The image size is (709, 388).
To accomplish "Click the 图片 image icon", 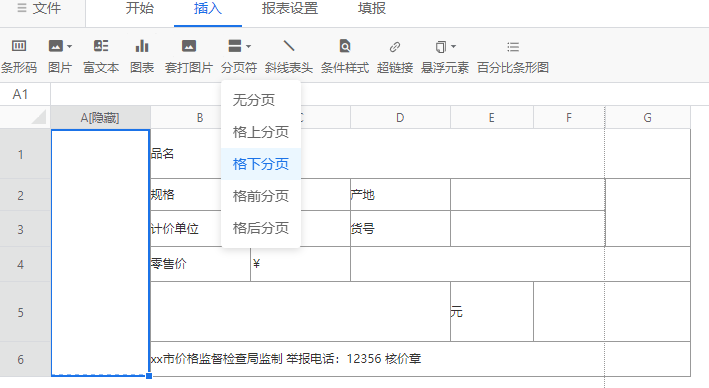I will [x=56, y=46].
